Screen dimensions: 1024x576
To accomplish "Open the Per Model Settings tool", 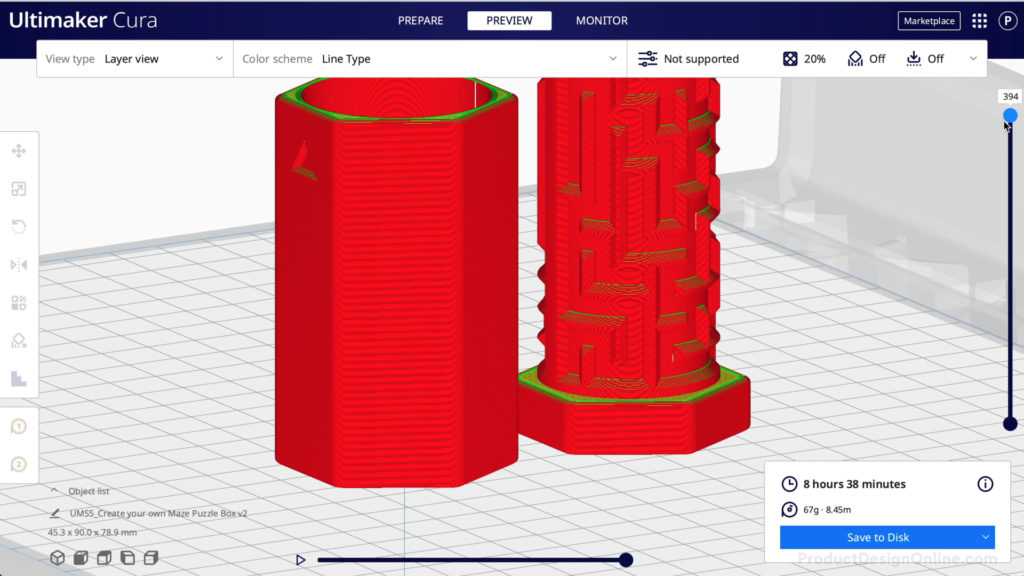I will tap(19, 303).
